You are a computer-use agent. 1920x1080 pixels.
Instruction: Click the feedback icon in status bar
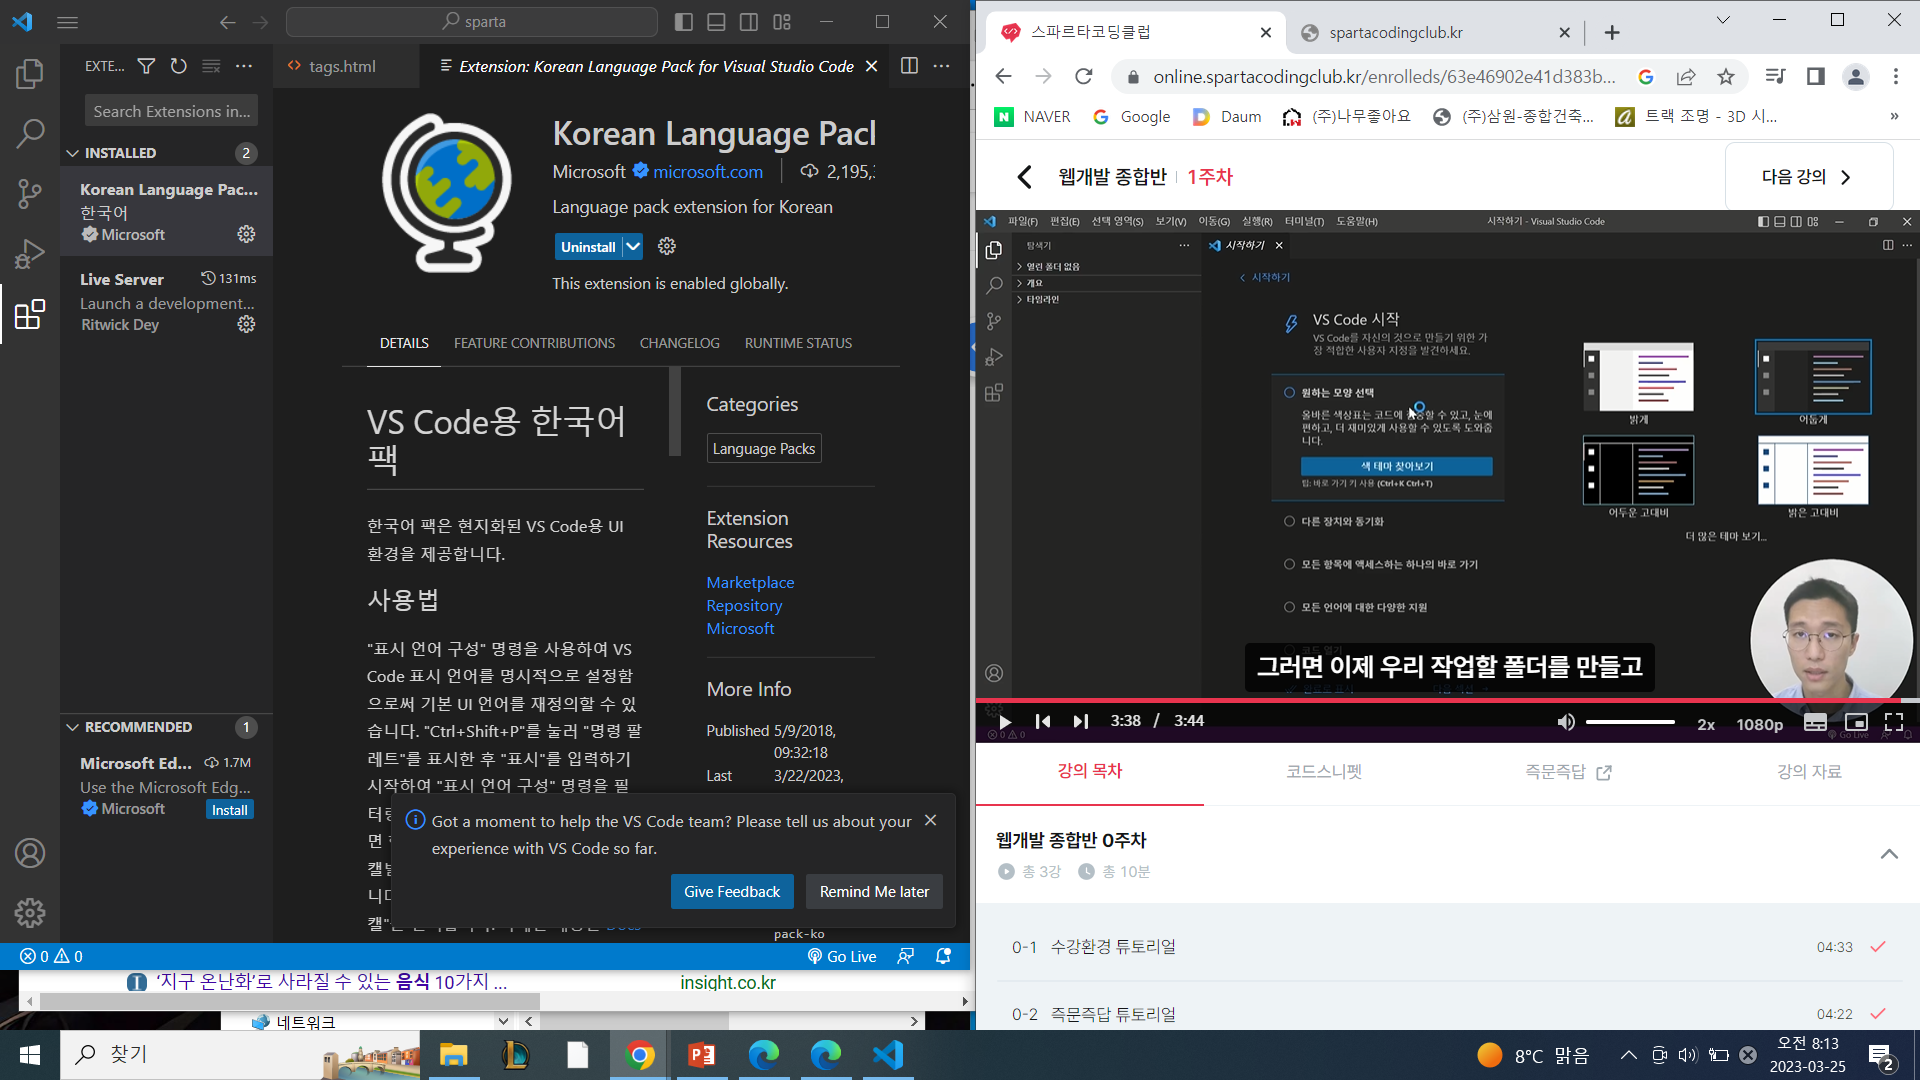pyautogui.click(x=905, y=956)
